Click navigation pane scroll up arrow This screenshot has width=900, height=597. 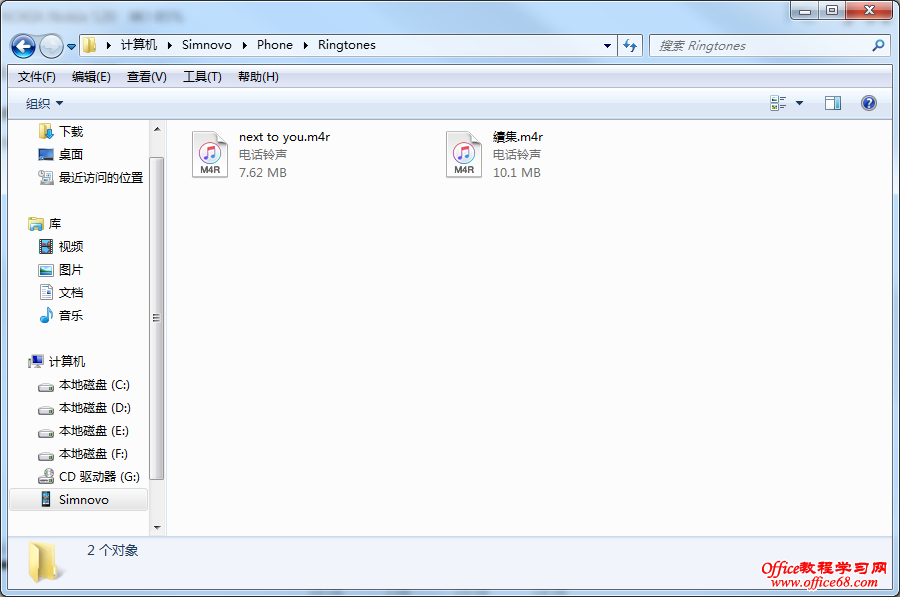pos(157,129)
